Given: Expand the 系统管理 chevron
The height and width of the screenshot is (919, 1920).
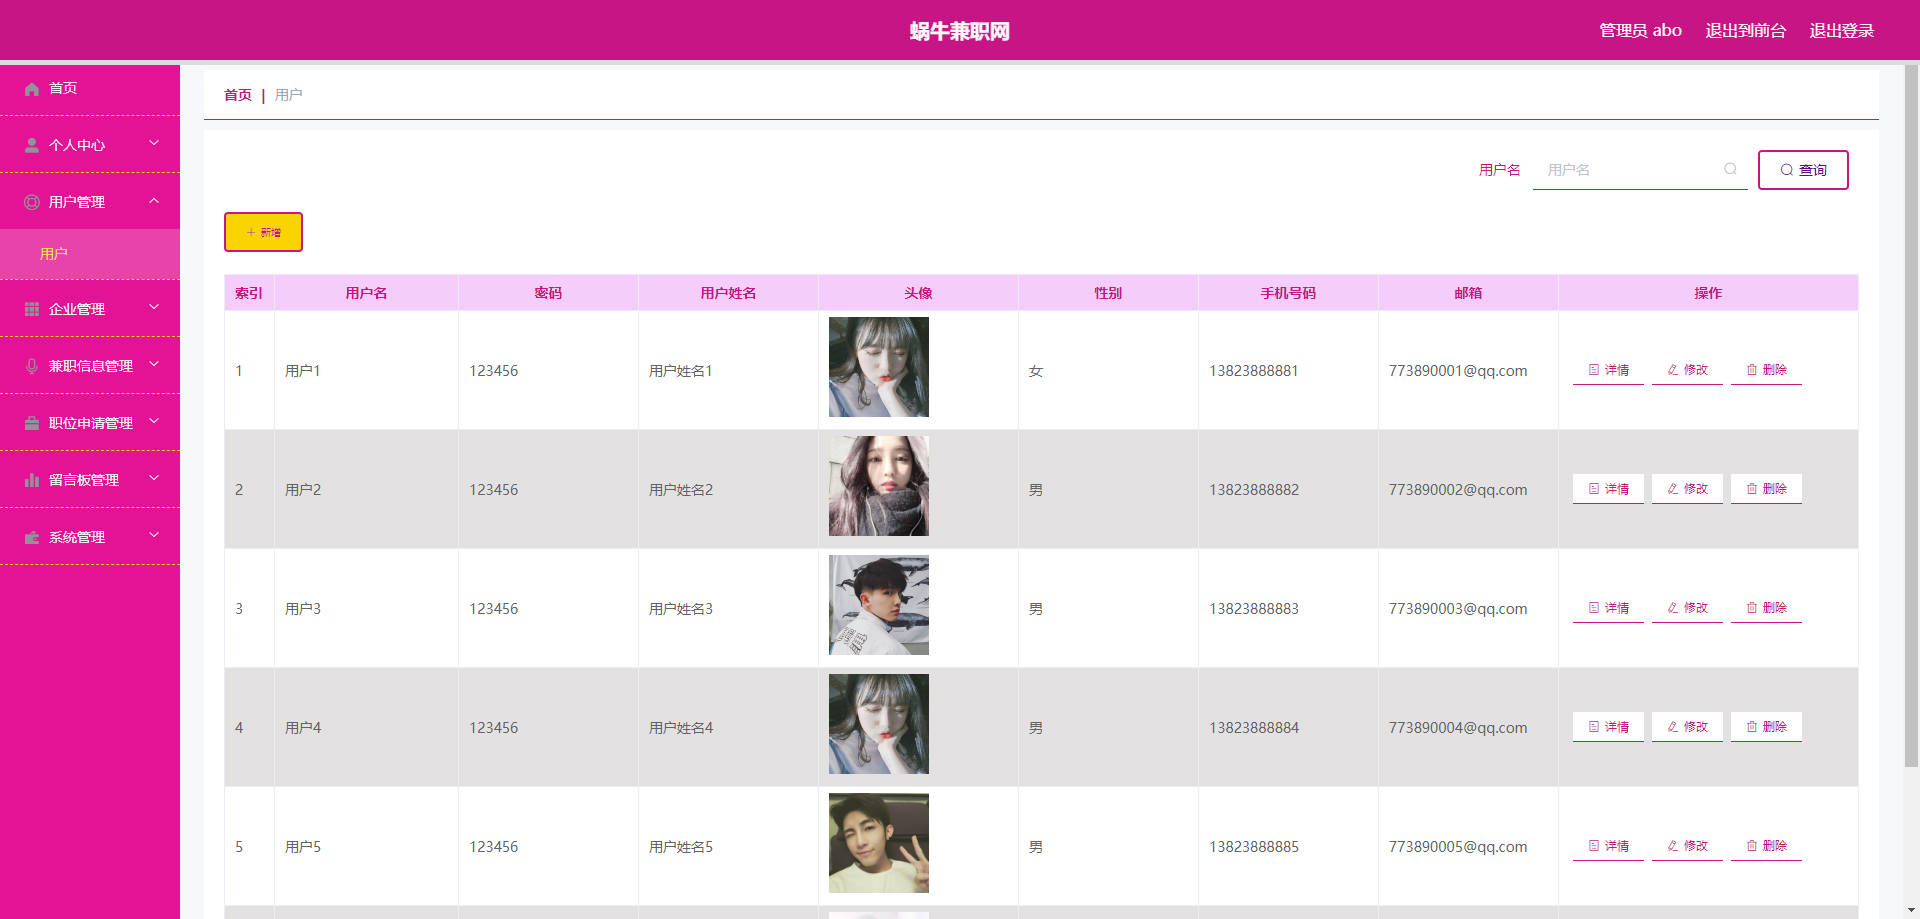Looking at the screenshot, I should [x=154, y=535].
